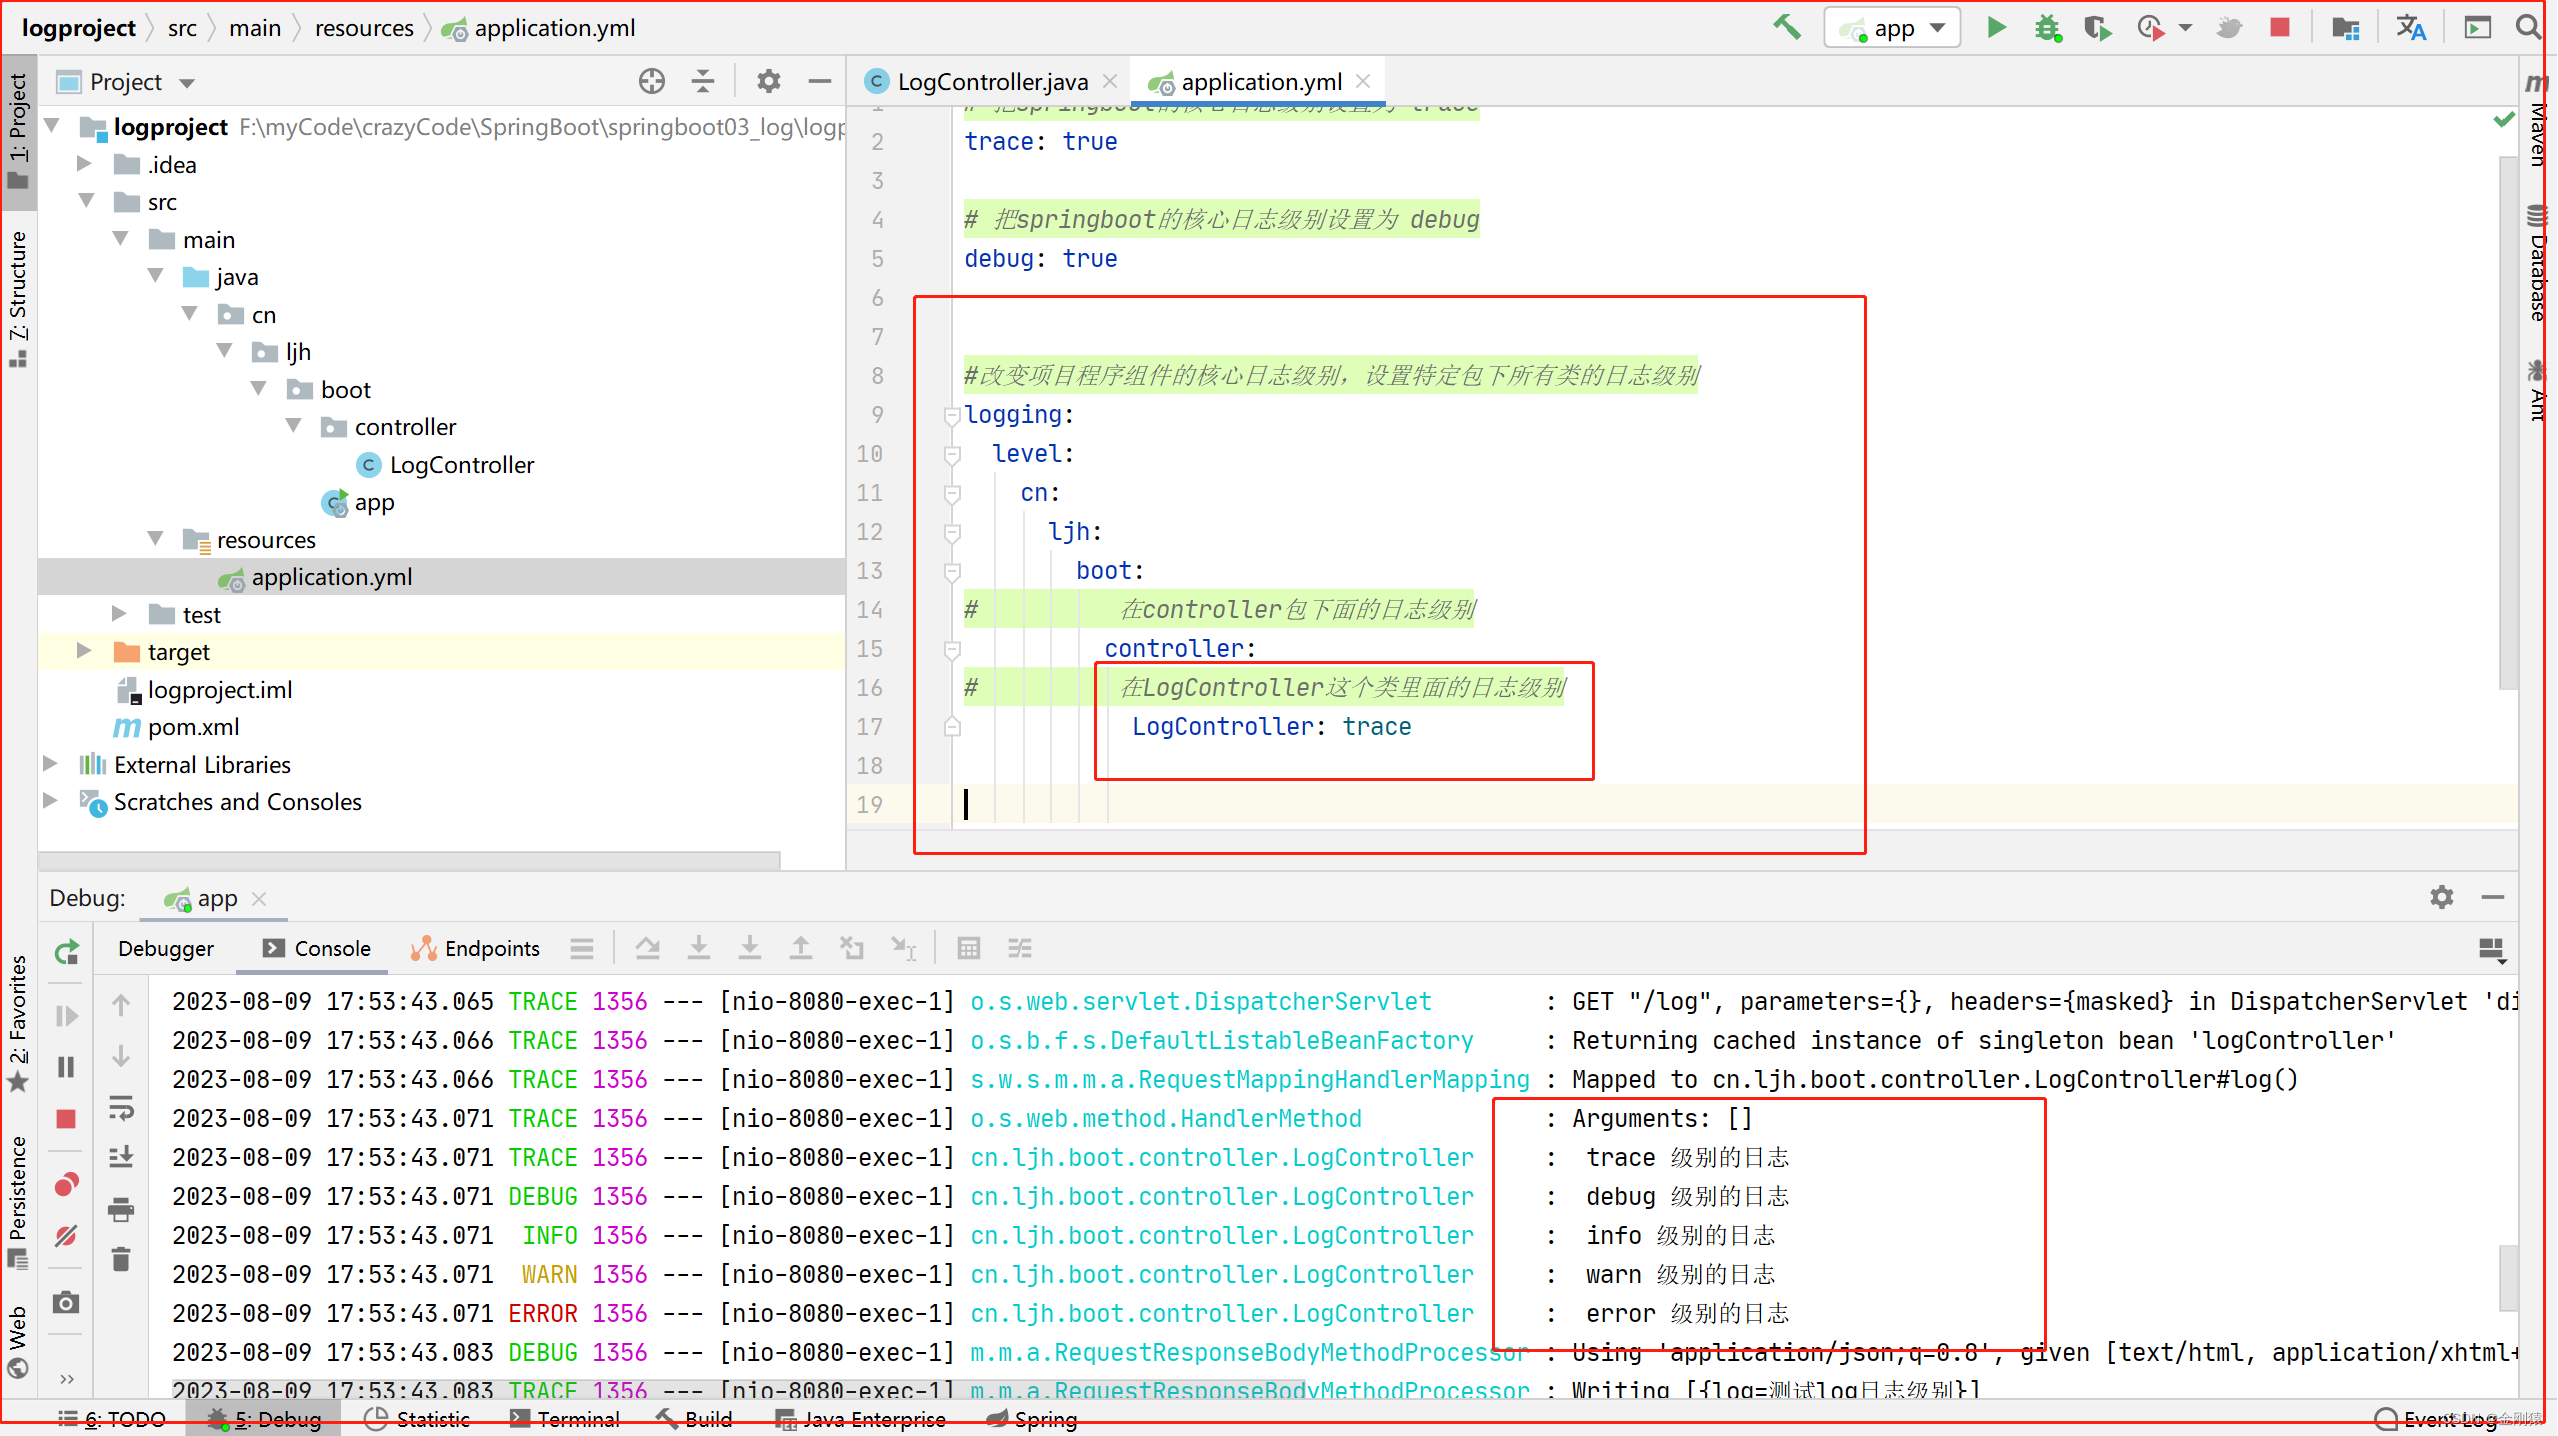Click the red Stop button in top toolbar
The image size is (2558, 1436).
[x=2279, y=28]
